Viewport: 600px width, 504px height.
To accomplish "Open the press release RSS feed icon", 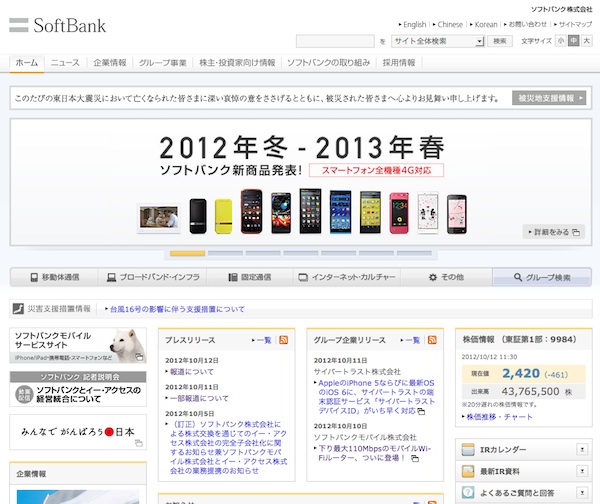I will point(284,340).
